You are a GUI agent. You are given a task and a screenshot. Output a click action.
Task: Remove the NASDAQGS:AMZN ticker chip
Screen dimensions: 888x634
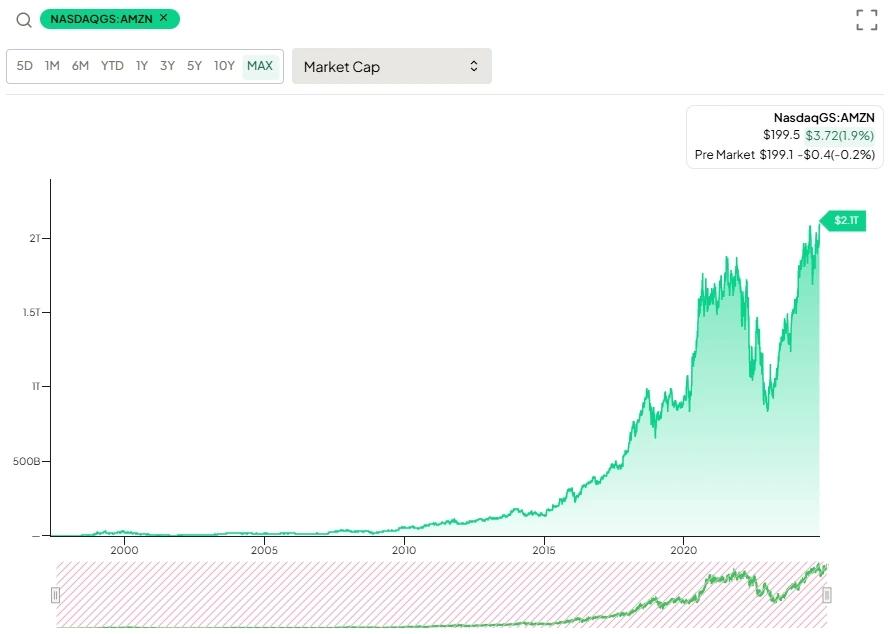pyautogui.click(x=164, y=18)
